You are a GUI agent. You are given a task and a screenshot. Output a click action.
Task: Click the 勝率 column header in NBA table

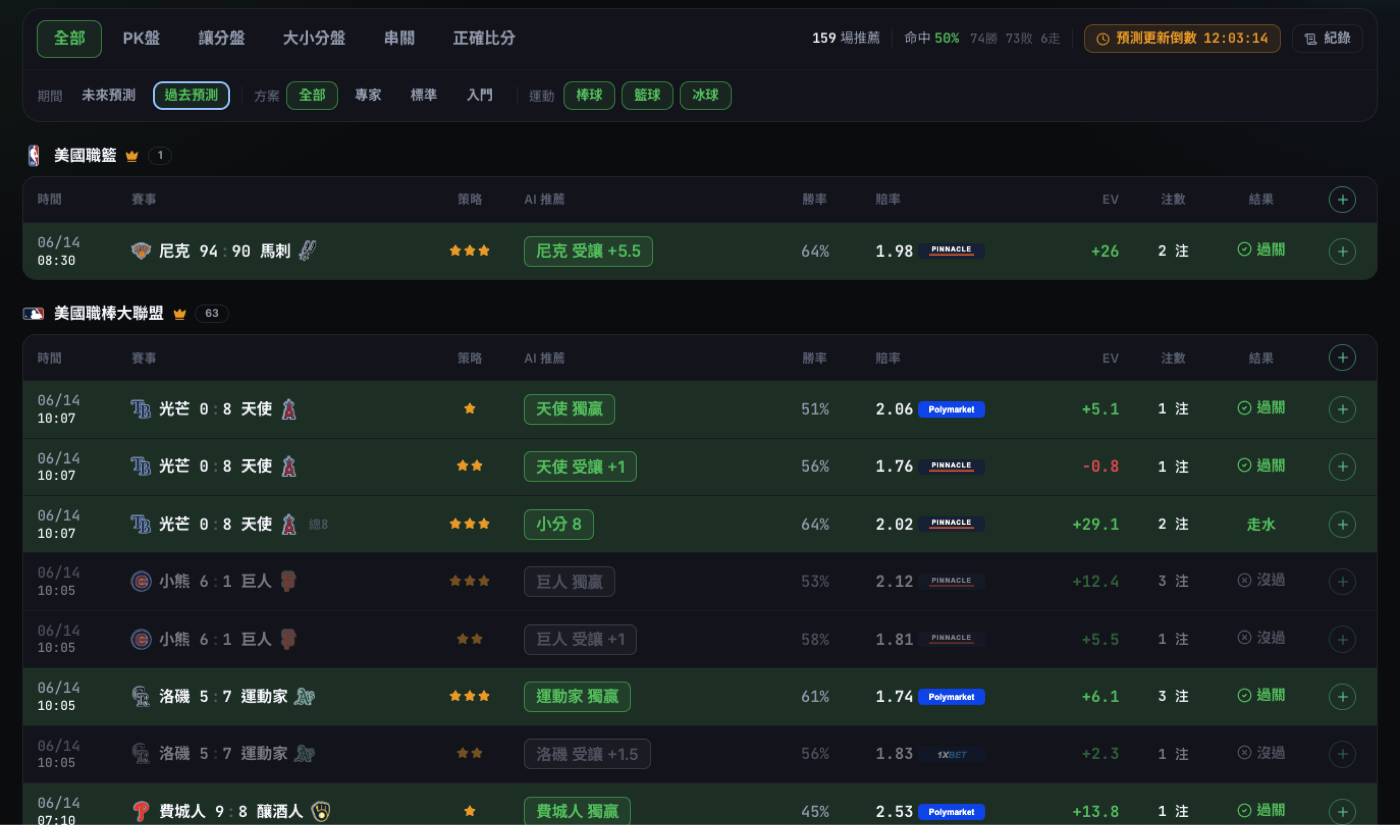[x=814, y=200]
